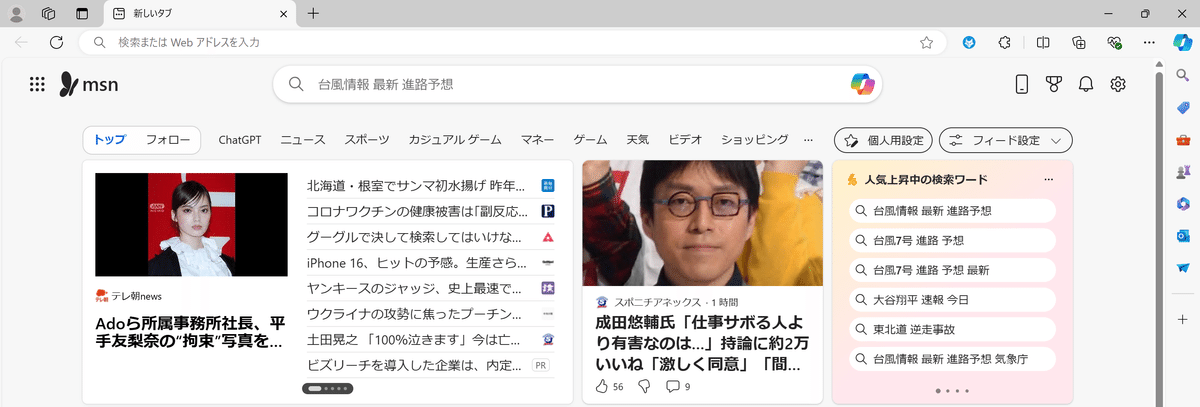Toggle split screen view
Image resolution: width=1200 pixels, height=407 pixels.
coord(1042,42)
